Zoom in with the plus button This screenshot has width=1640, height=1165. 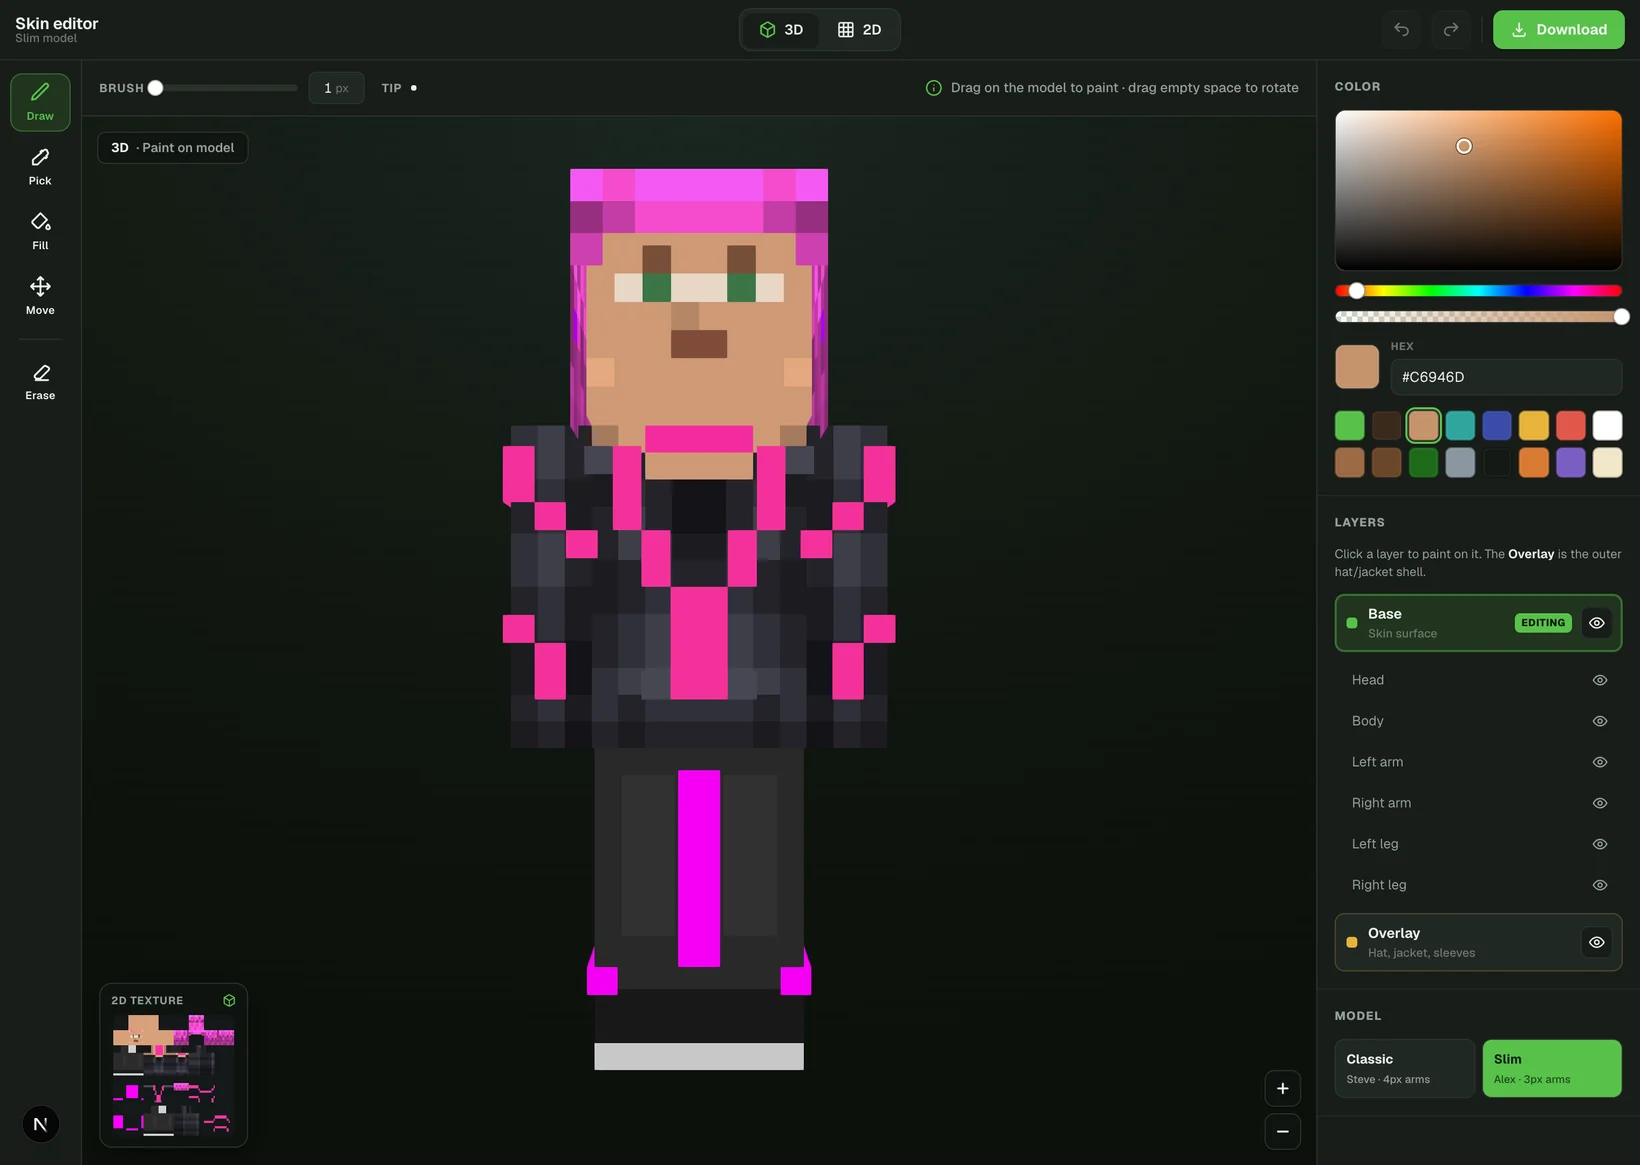pyautogui.click(x=1283, y=1088)
